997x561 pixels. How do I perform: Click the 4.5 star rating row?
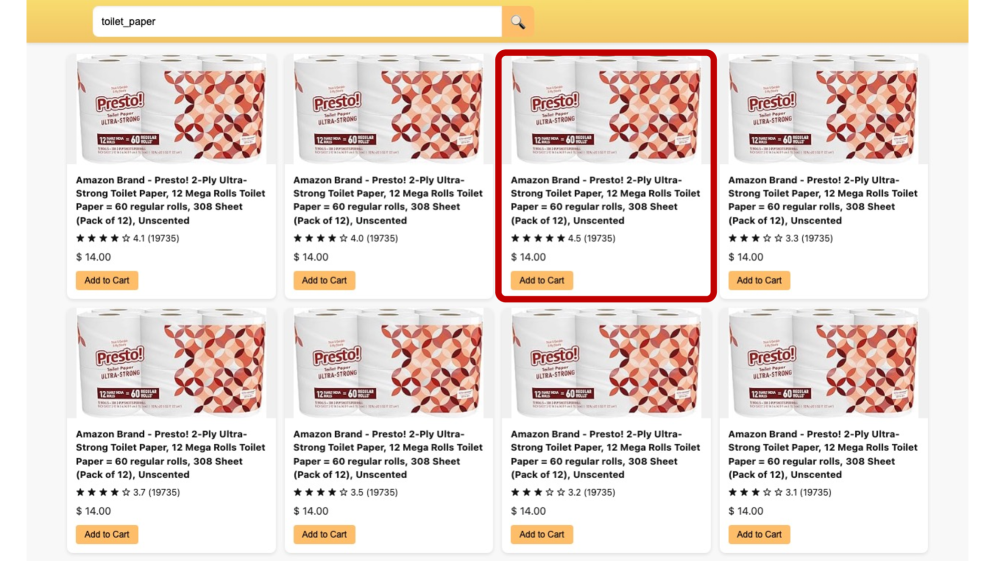[563, 239]
